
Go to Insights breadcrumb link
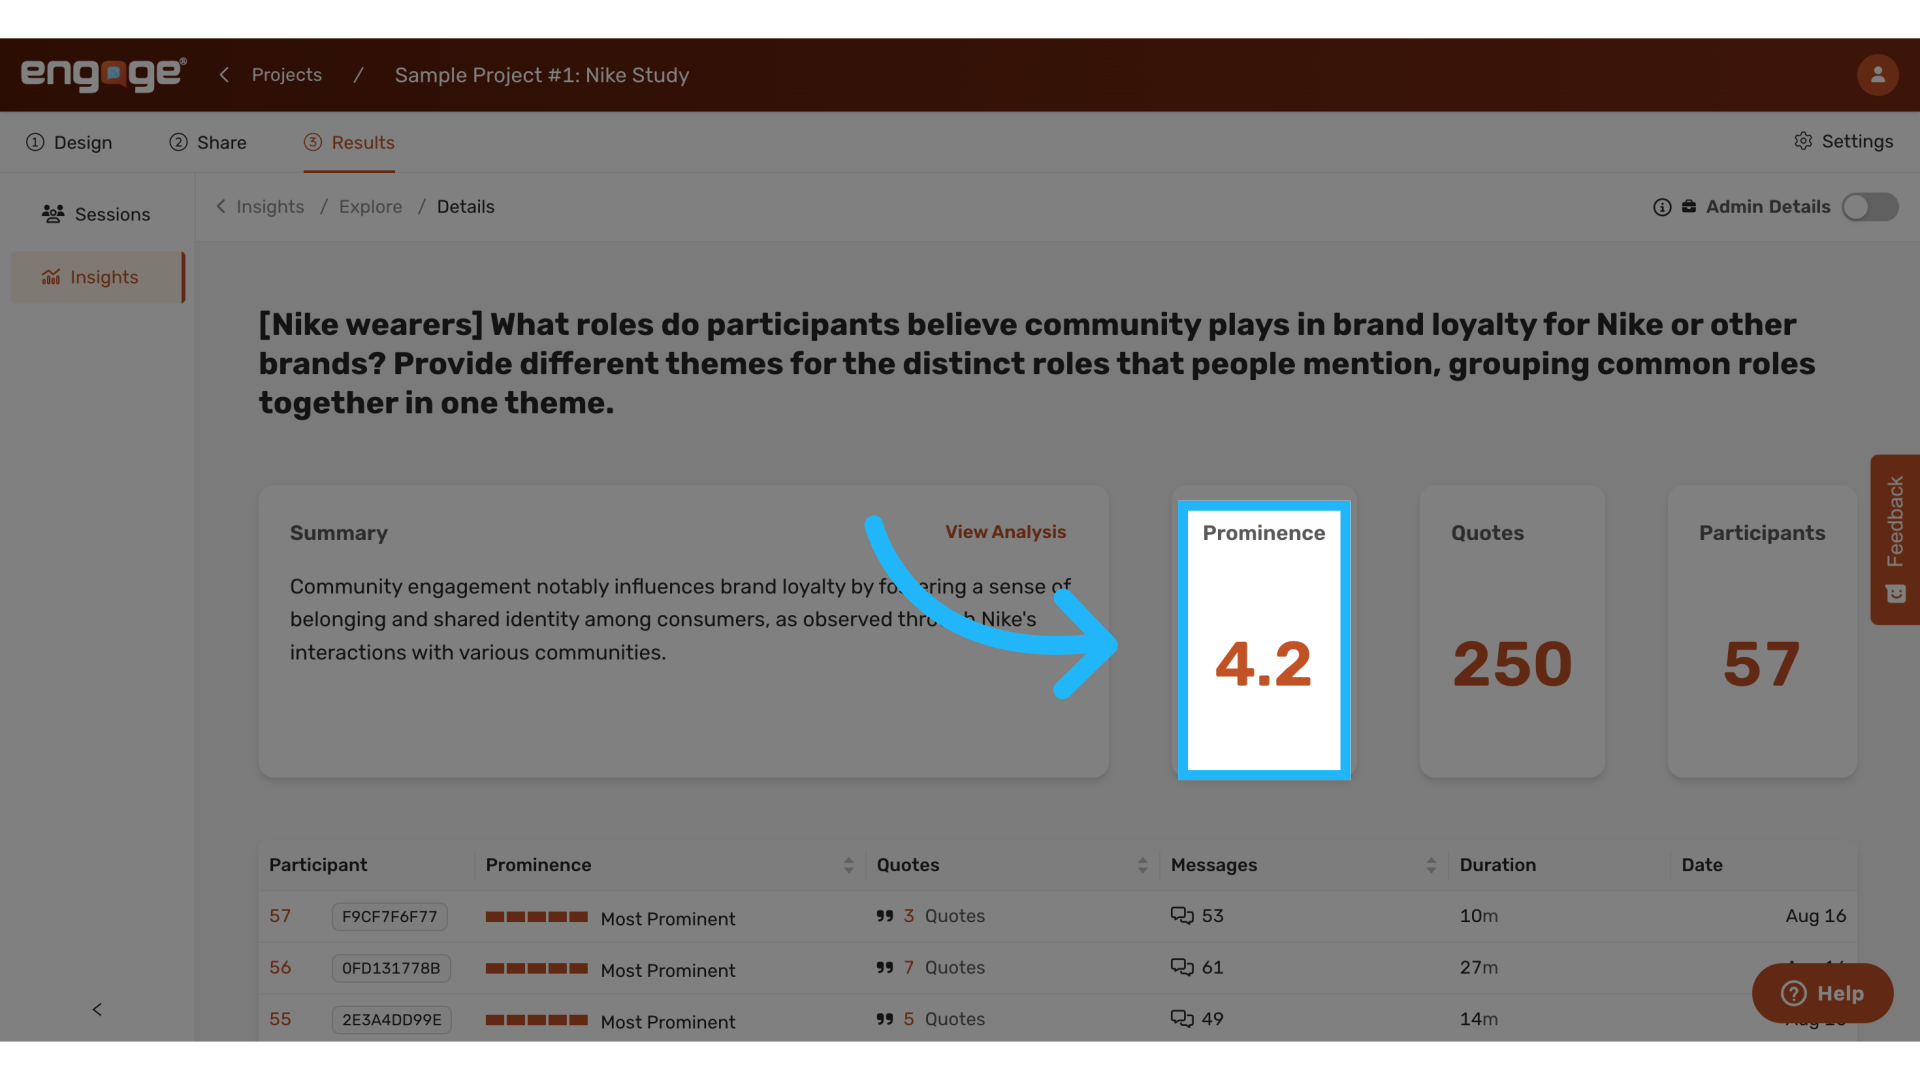click(270, 207)
